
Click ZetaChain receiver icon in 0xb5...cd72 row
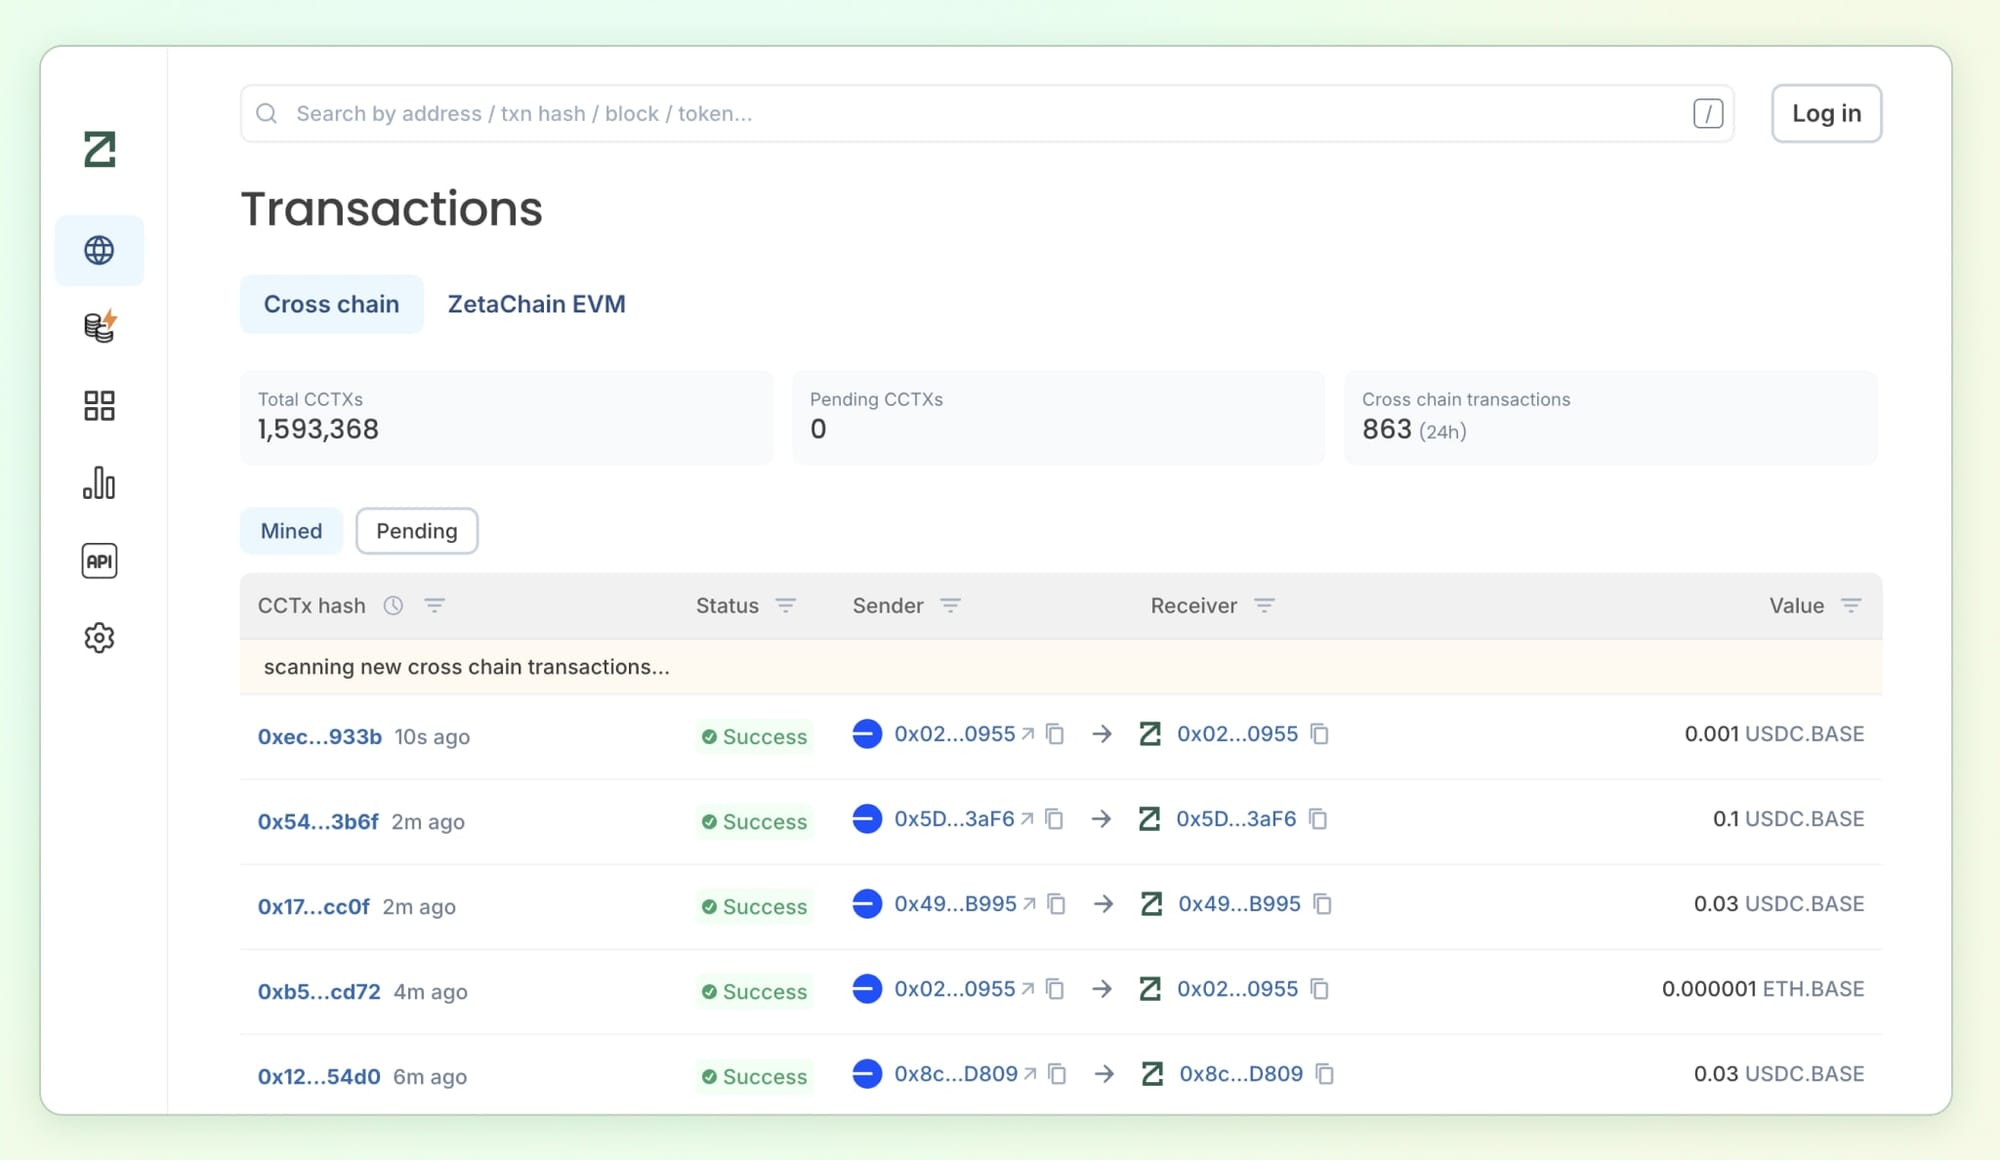[x=1150, y=989]
